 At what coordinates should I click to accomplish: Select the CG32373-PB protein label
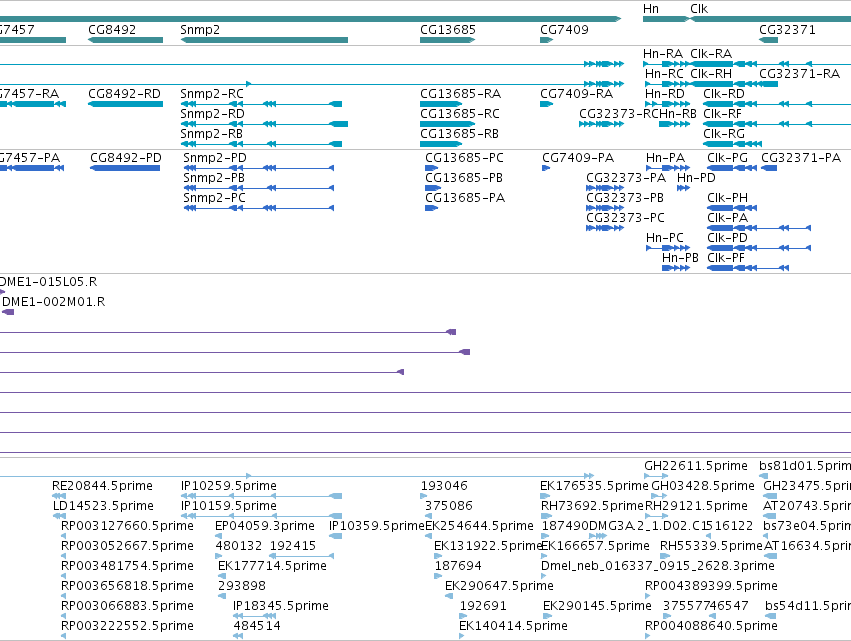click(625, 198)
